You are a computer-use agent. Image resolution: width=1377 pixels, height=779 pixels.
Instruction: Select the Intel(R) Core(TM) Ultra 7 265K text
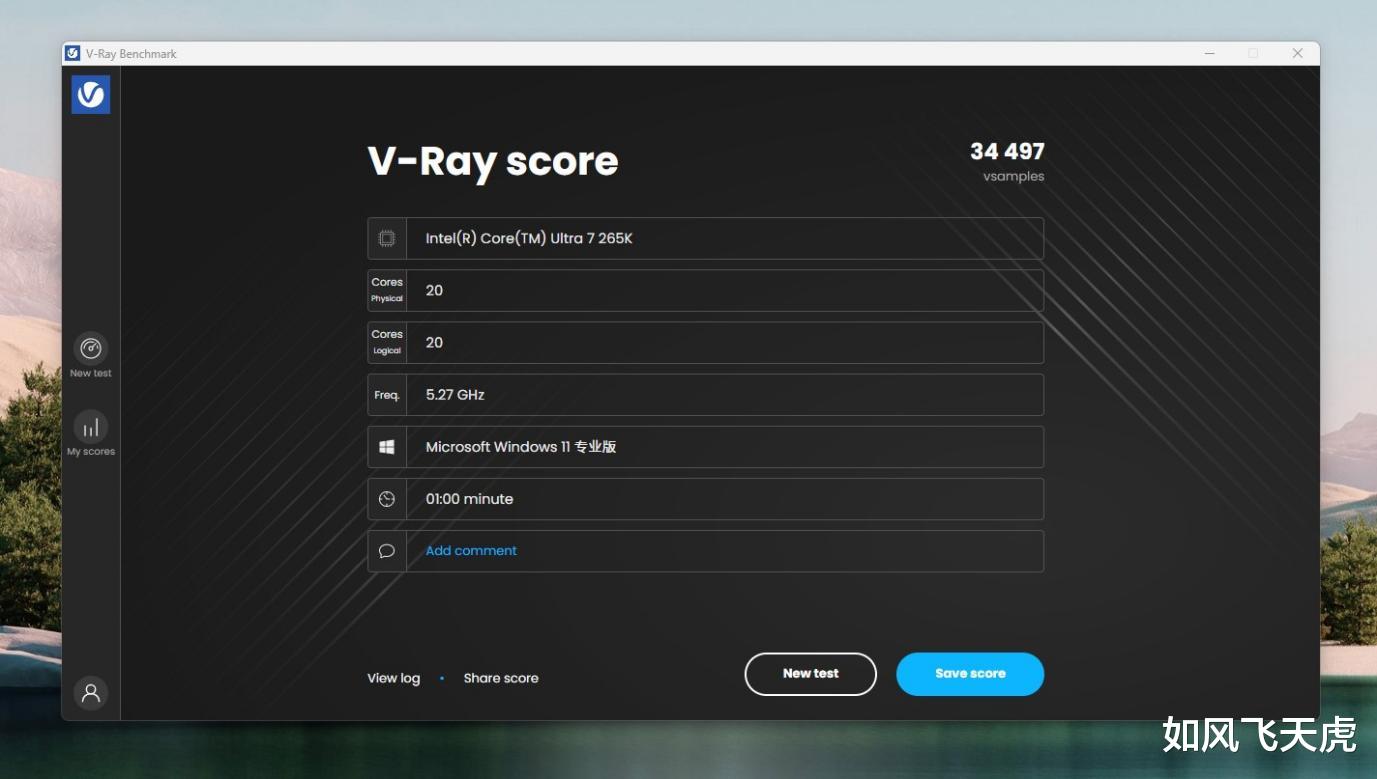529,238
